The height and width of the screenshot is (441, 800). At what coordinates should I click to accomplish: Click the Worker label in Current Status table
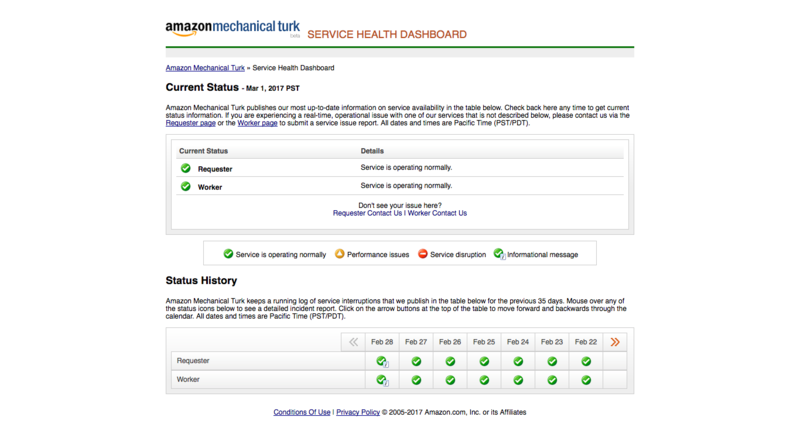[210, 187]
